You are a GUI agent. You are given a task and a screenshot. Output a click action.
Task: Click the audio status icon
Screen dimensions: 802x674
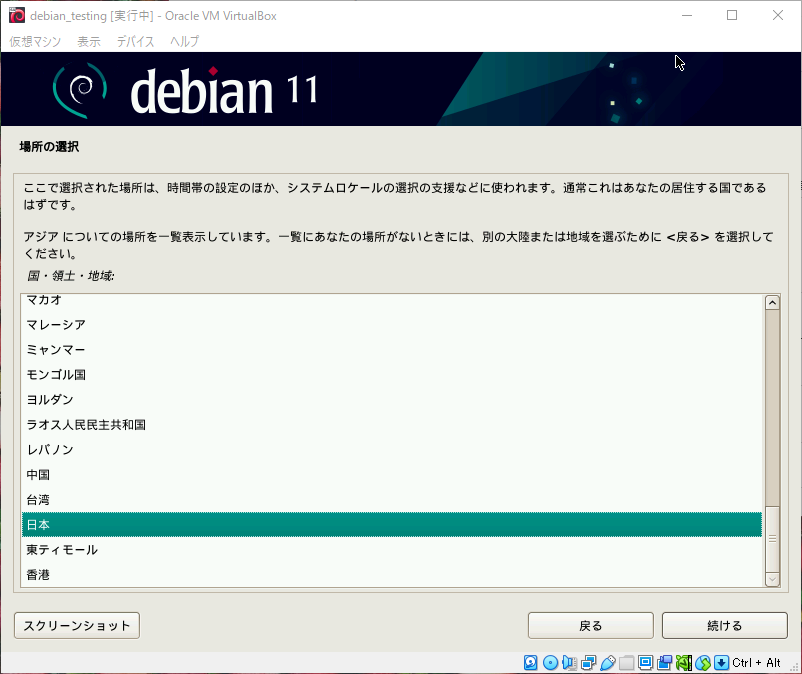click(x=569, y=663)
